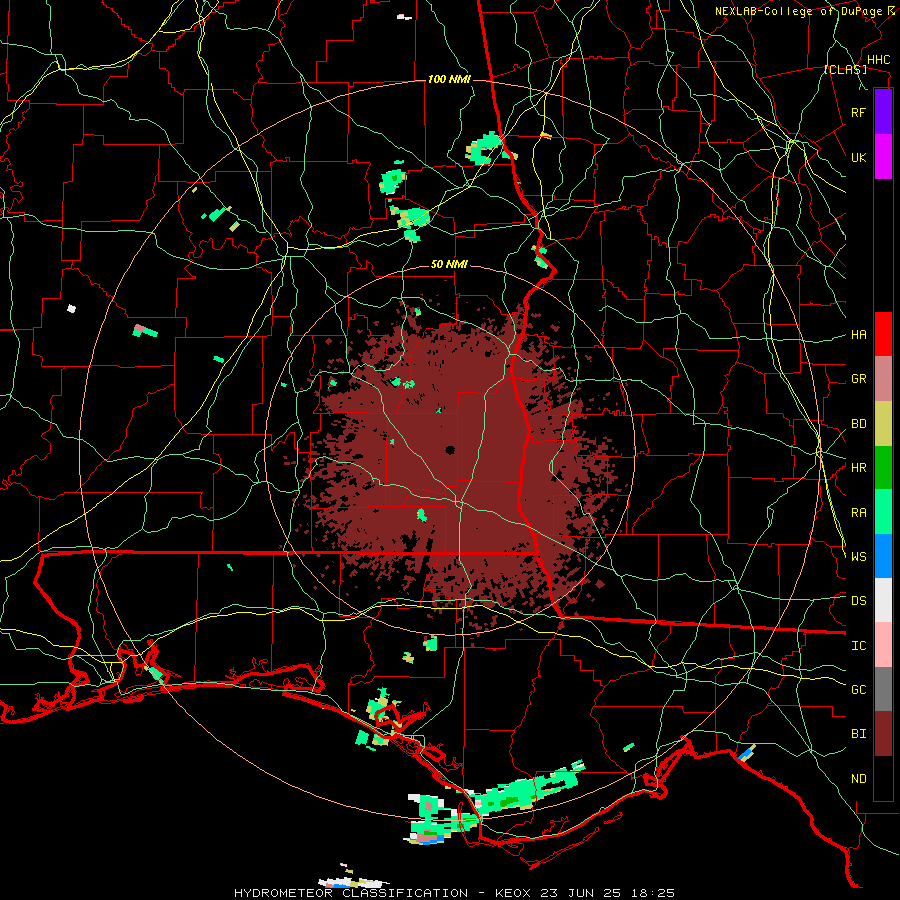Screen dimensions: 900x900
Task: Click the red HA color swatch in legend
Action: coord(883,334)
